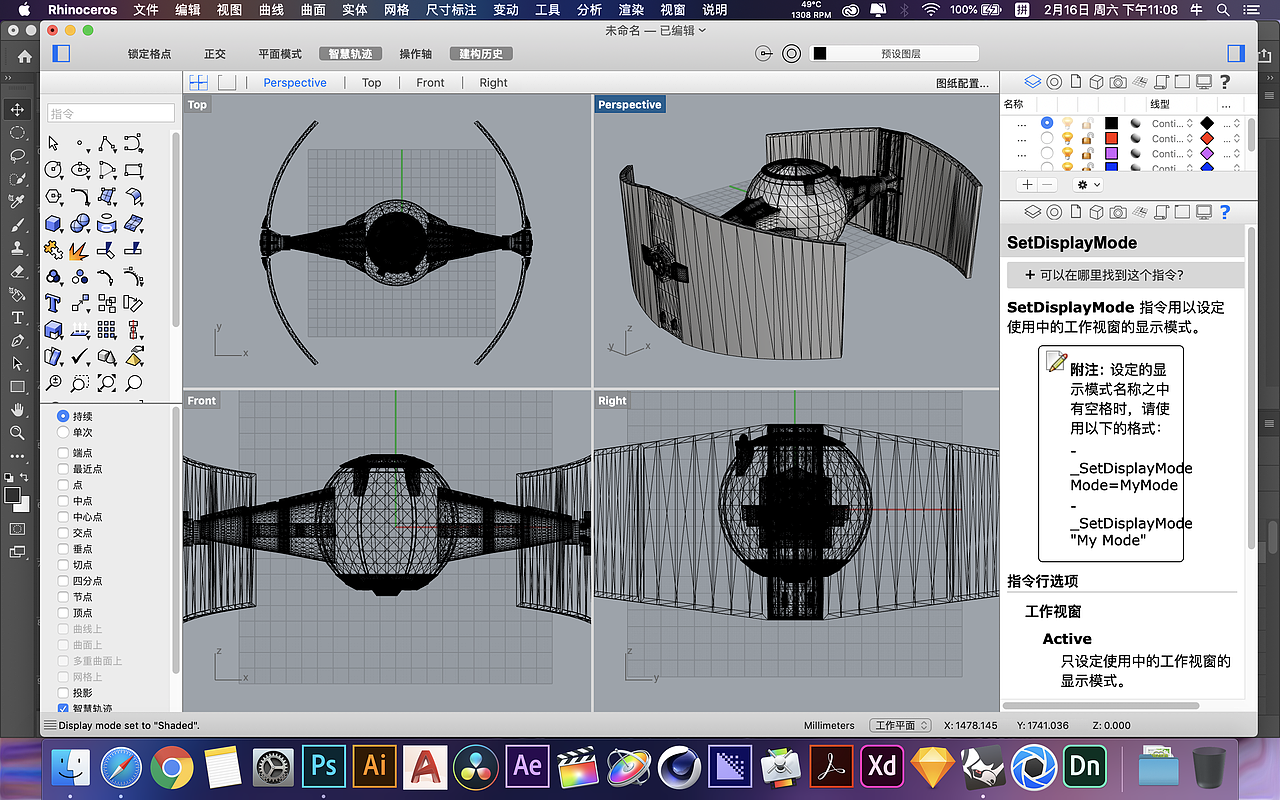Change the purple layer color swatch
Viewport: 1280px width, 800px height.
click(x=1111, y=154)
